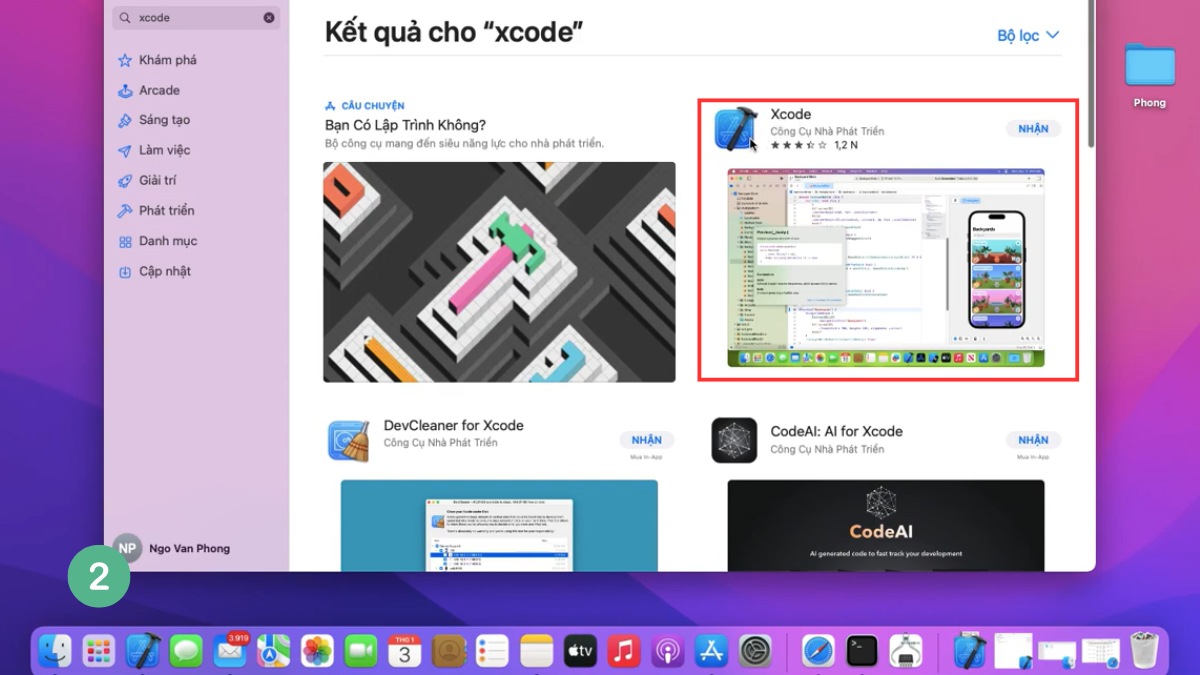Open Finder from the Dock
This screenshot has height=675, width=1200.
pyautogui.click(x=55, y=651)
